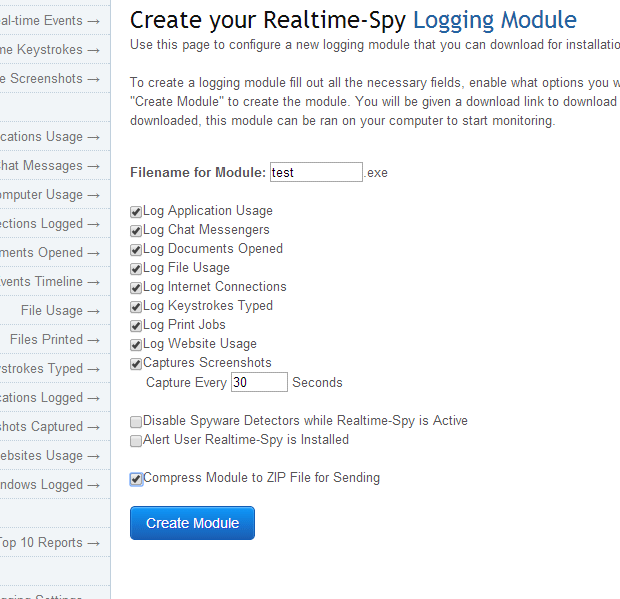The height and width of the screenshot is (599, 620).
Task: Enable Alert User Realtime-Spy is Installed
Action: coord(136,441)
